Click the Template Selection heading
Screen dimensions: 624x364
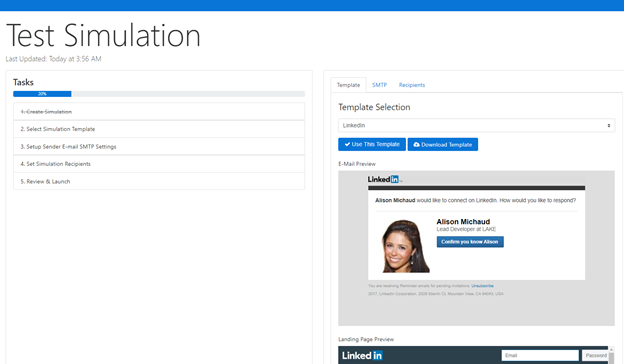(374, 107)
